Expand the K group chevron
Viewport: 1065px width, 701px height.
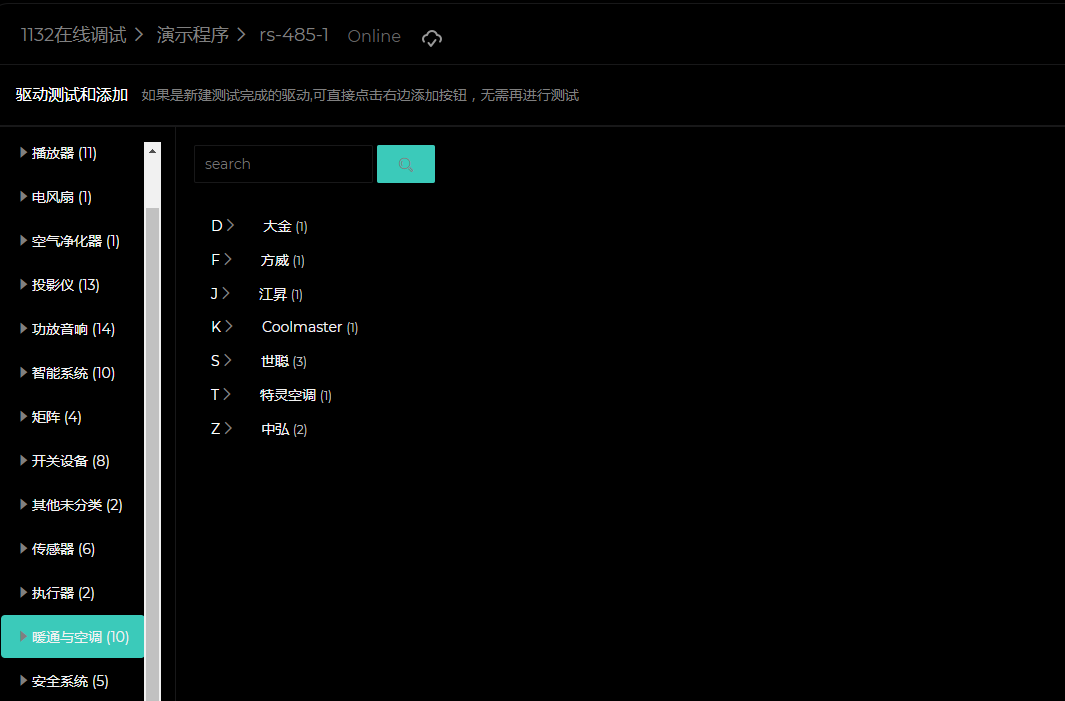point(230,327)
